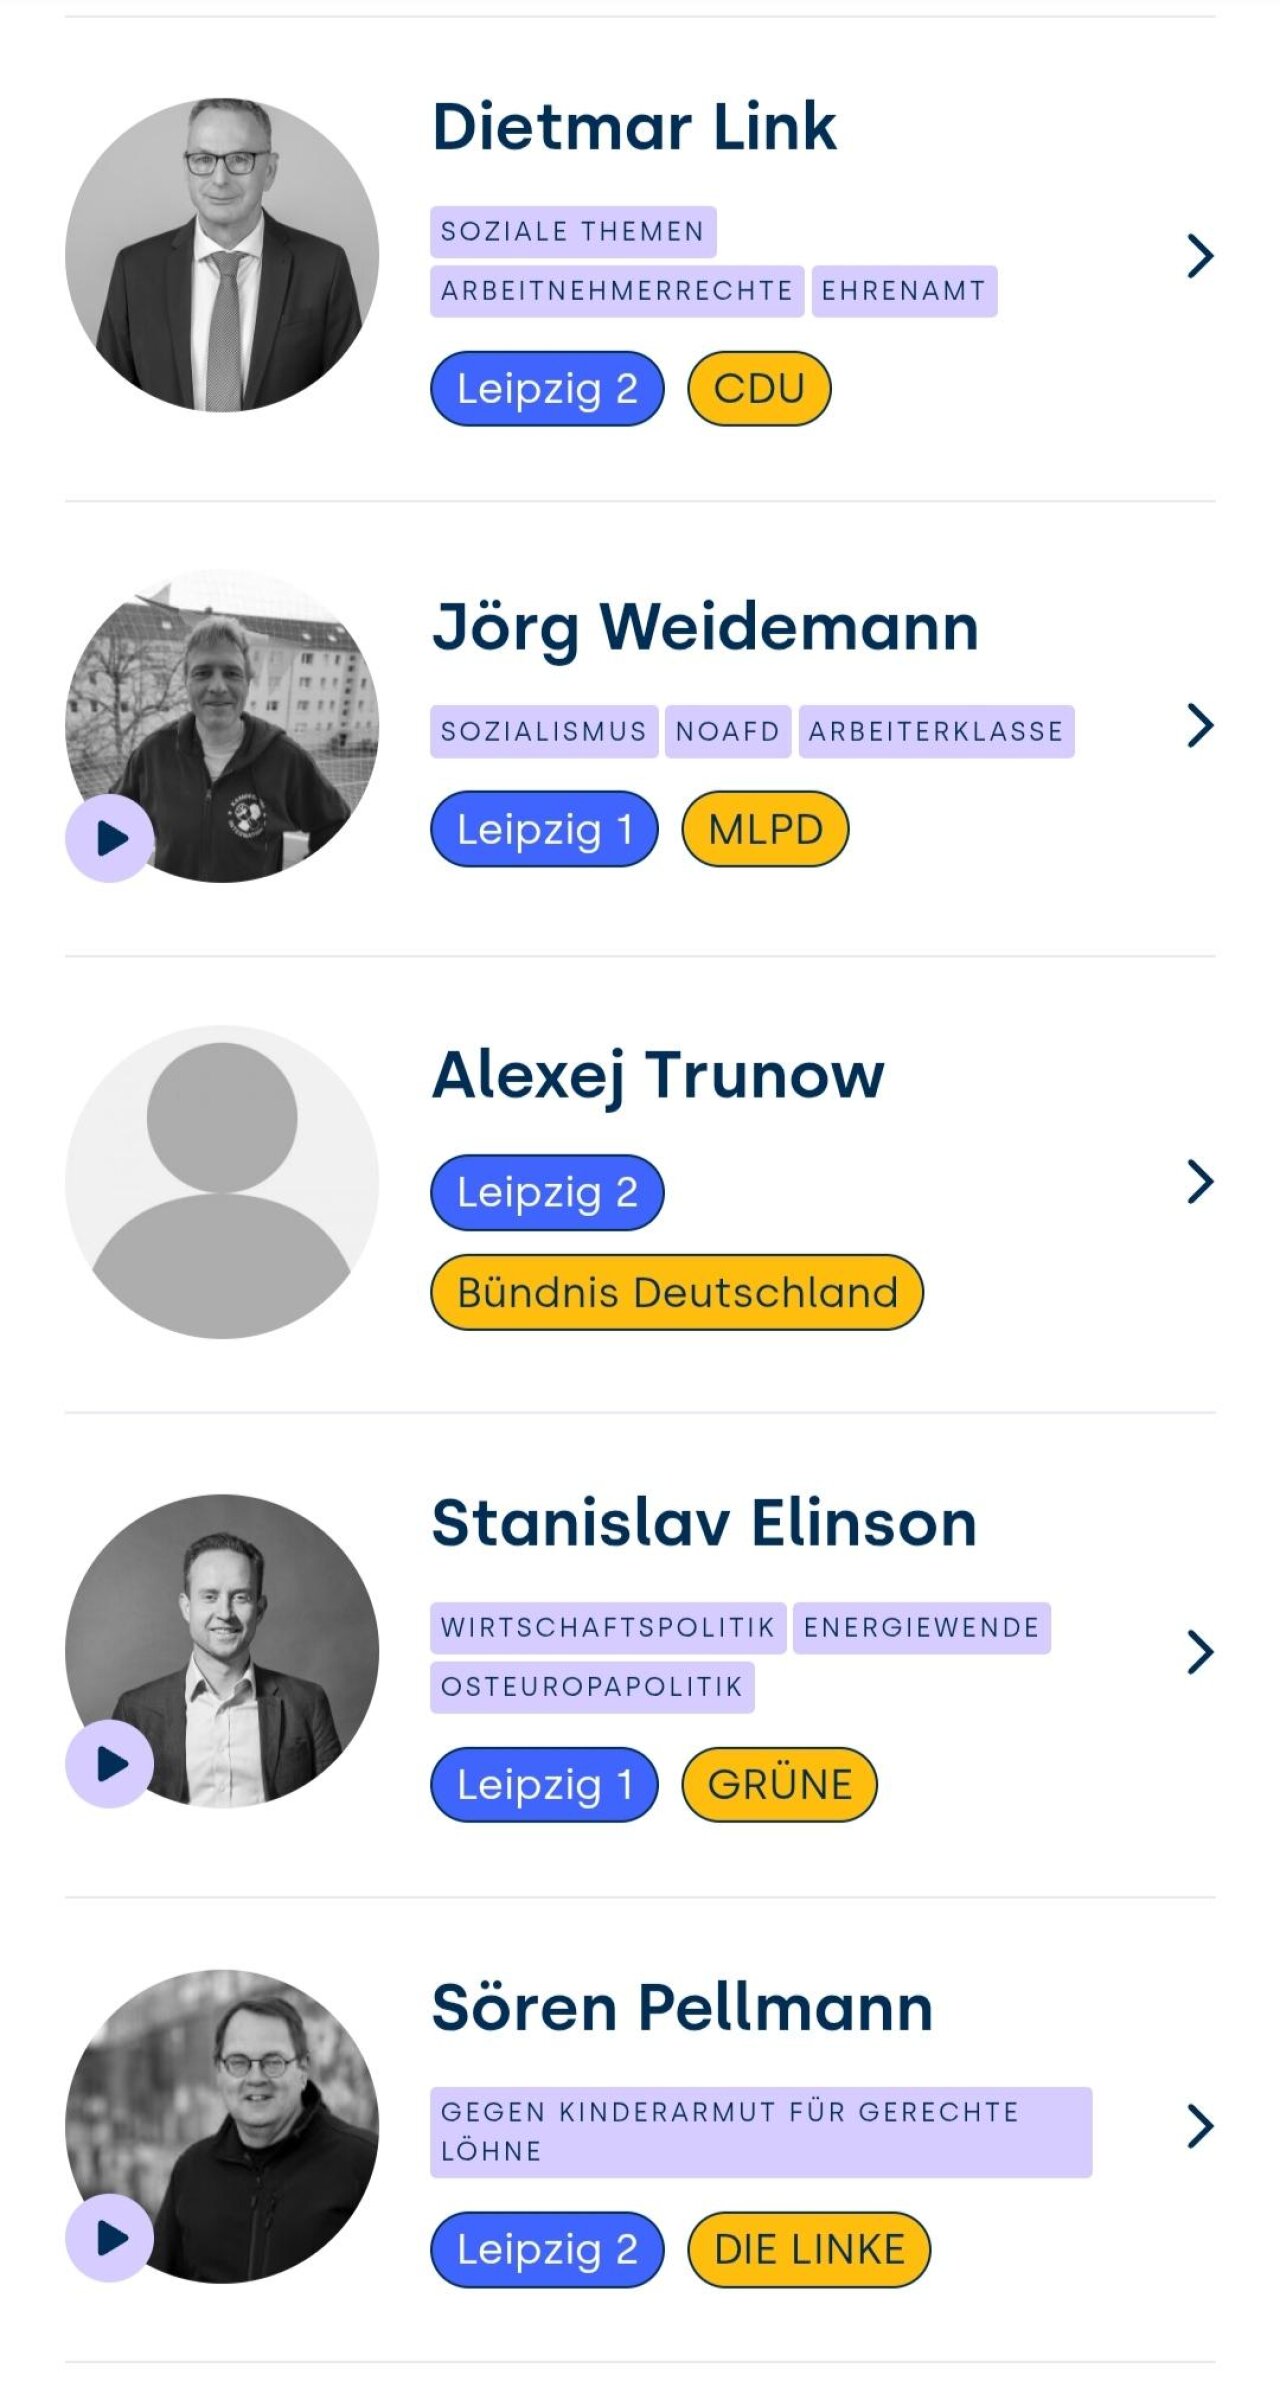The image size is (1280, 2381).
Task: Select the GRÜNE party badge
Action: [779, 1784]
